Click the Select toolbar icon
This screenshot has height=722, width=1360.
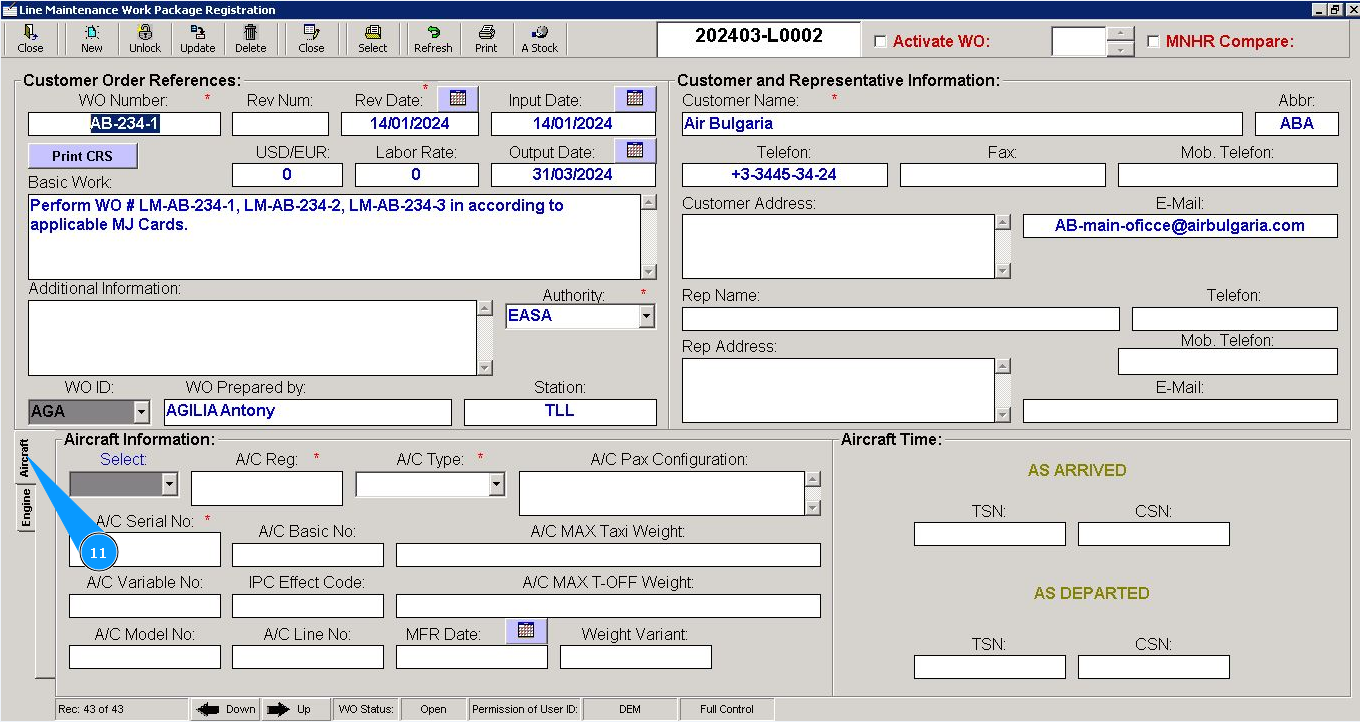tap(372, 38)
